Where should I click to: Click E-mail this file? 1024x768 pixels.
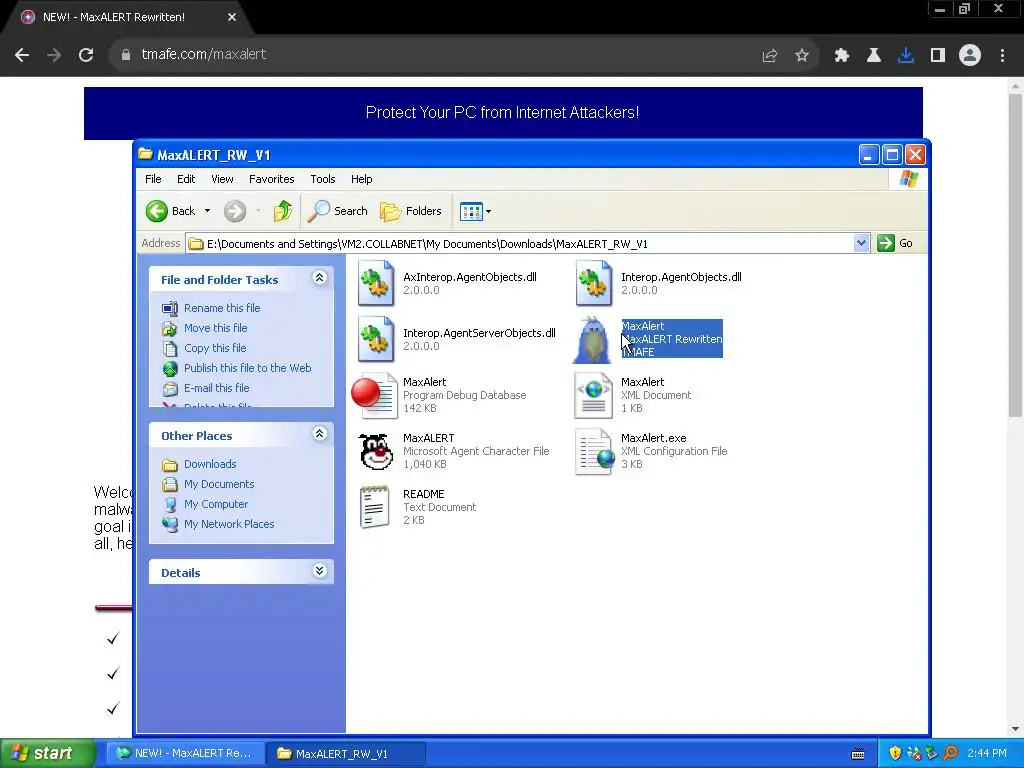pyautogui.click(x=217, y=388)
